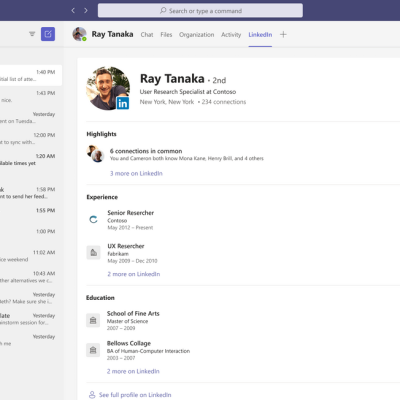Click the School of Fine Arts icon
The image size is (400, 400).
[x=93, y=320]
